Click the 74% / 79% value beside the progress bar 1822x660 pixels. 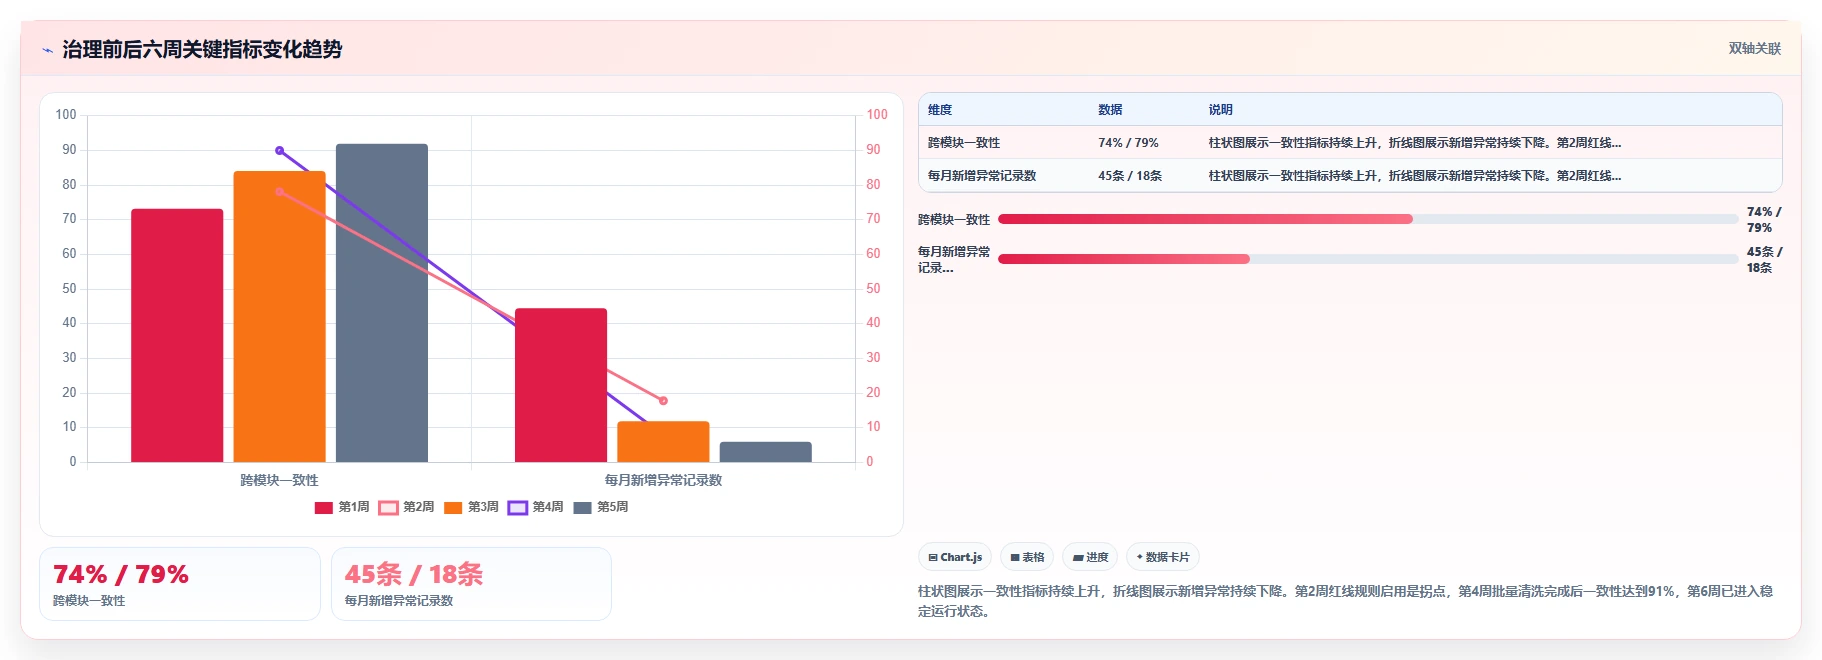pyautogui.click(x=1764, y=220)
